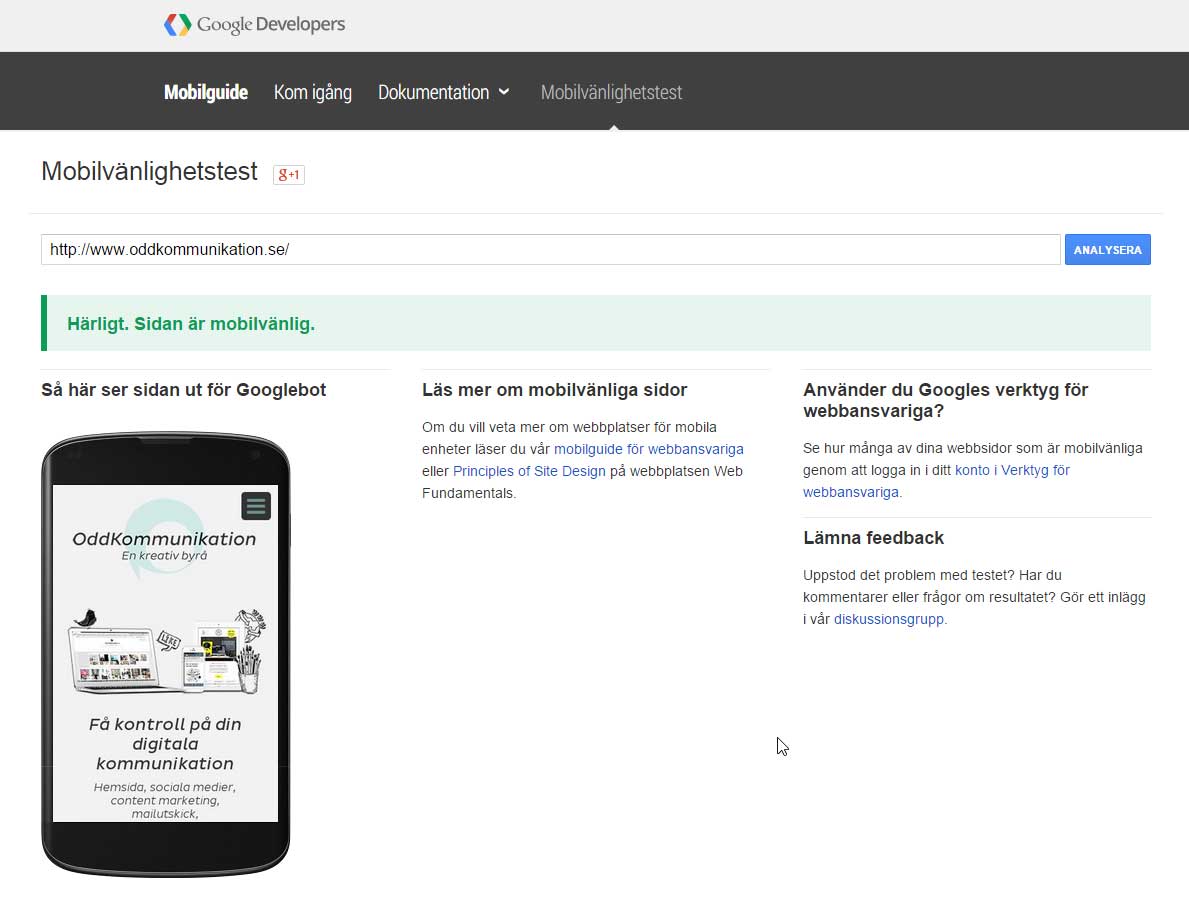The width and height of the screenshot is (1189, 911).
Task: Open the Mobilguide menu item
Action: click(x=205, y=93)
